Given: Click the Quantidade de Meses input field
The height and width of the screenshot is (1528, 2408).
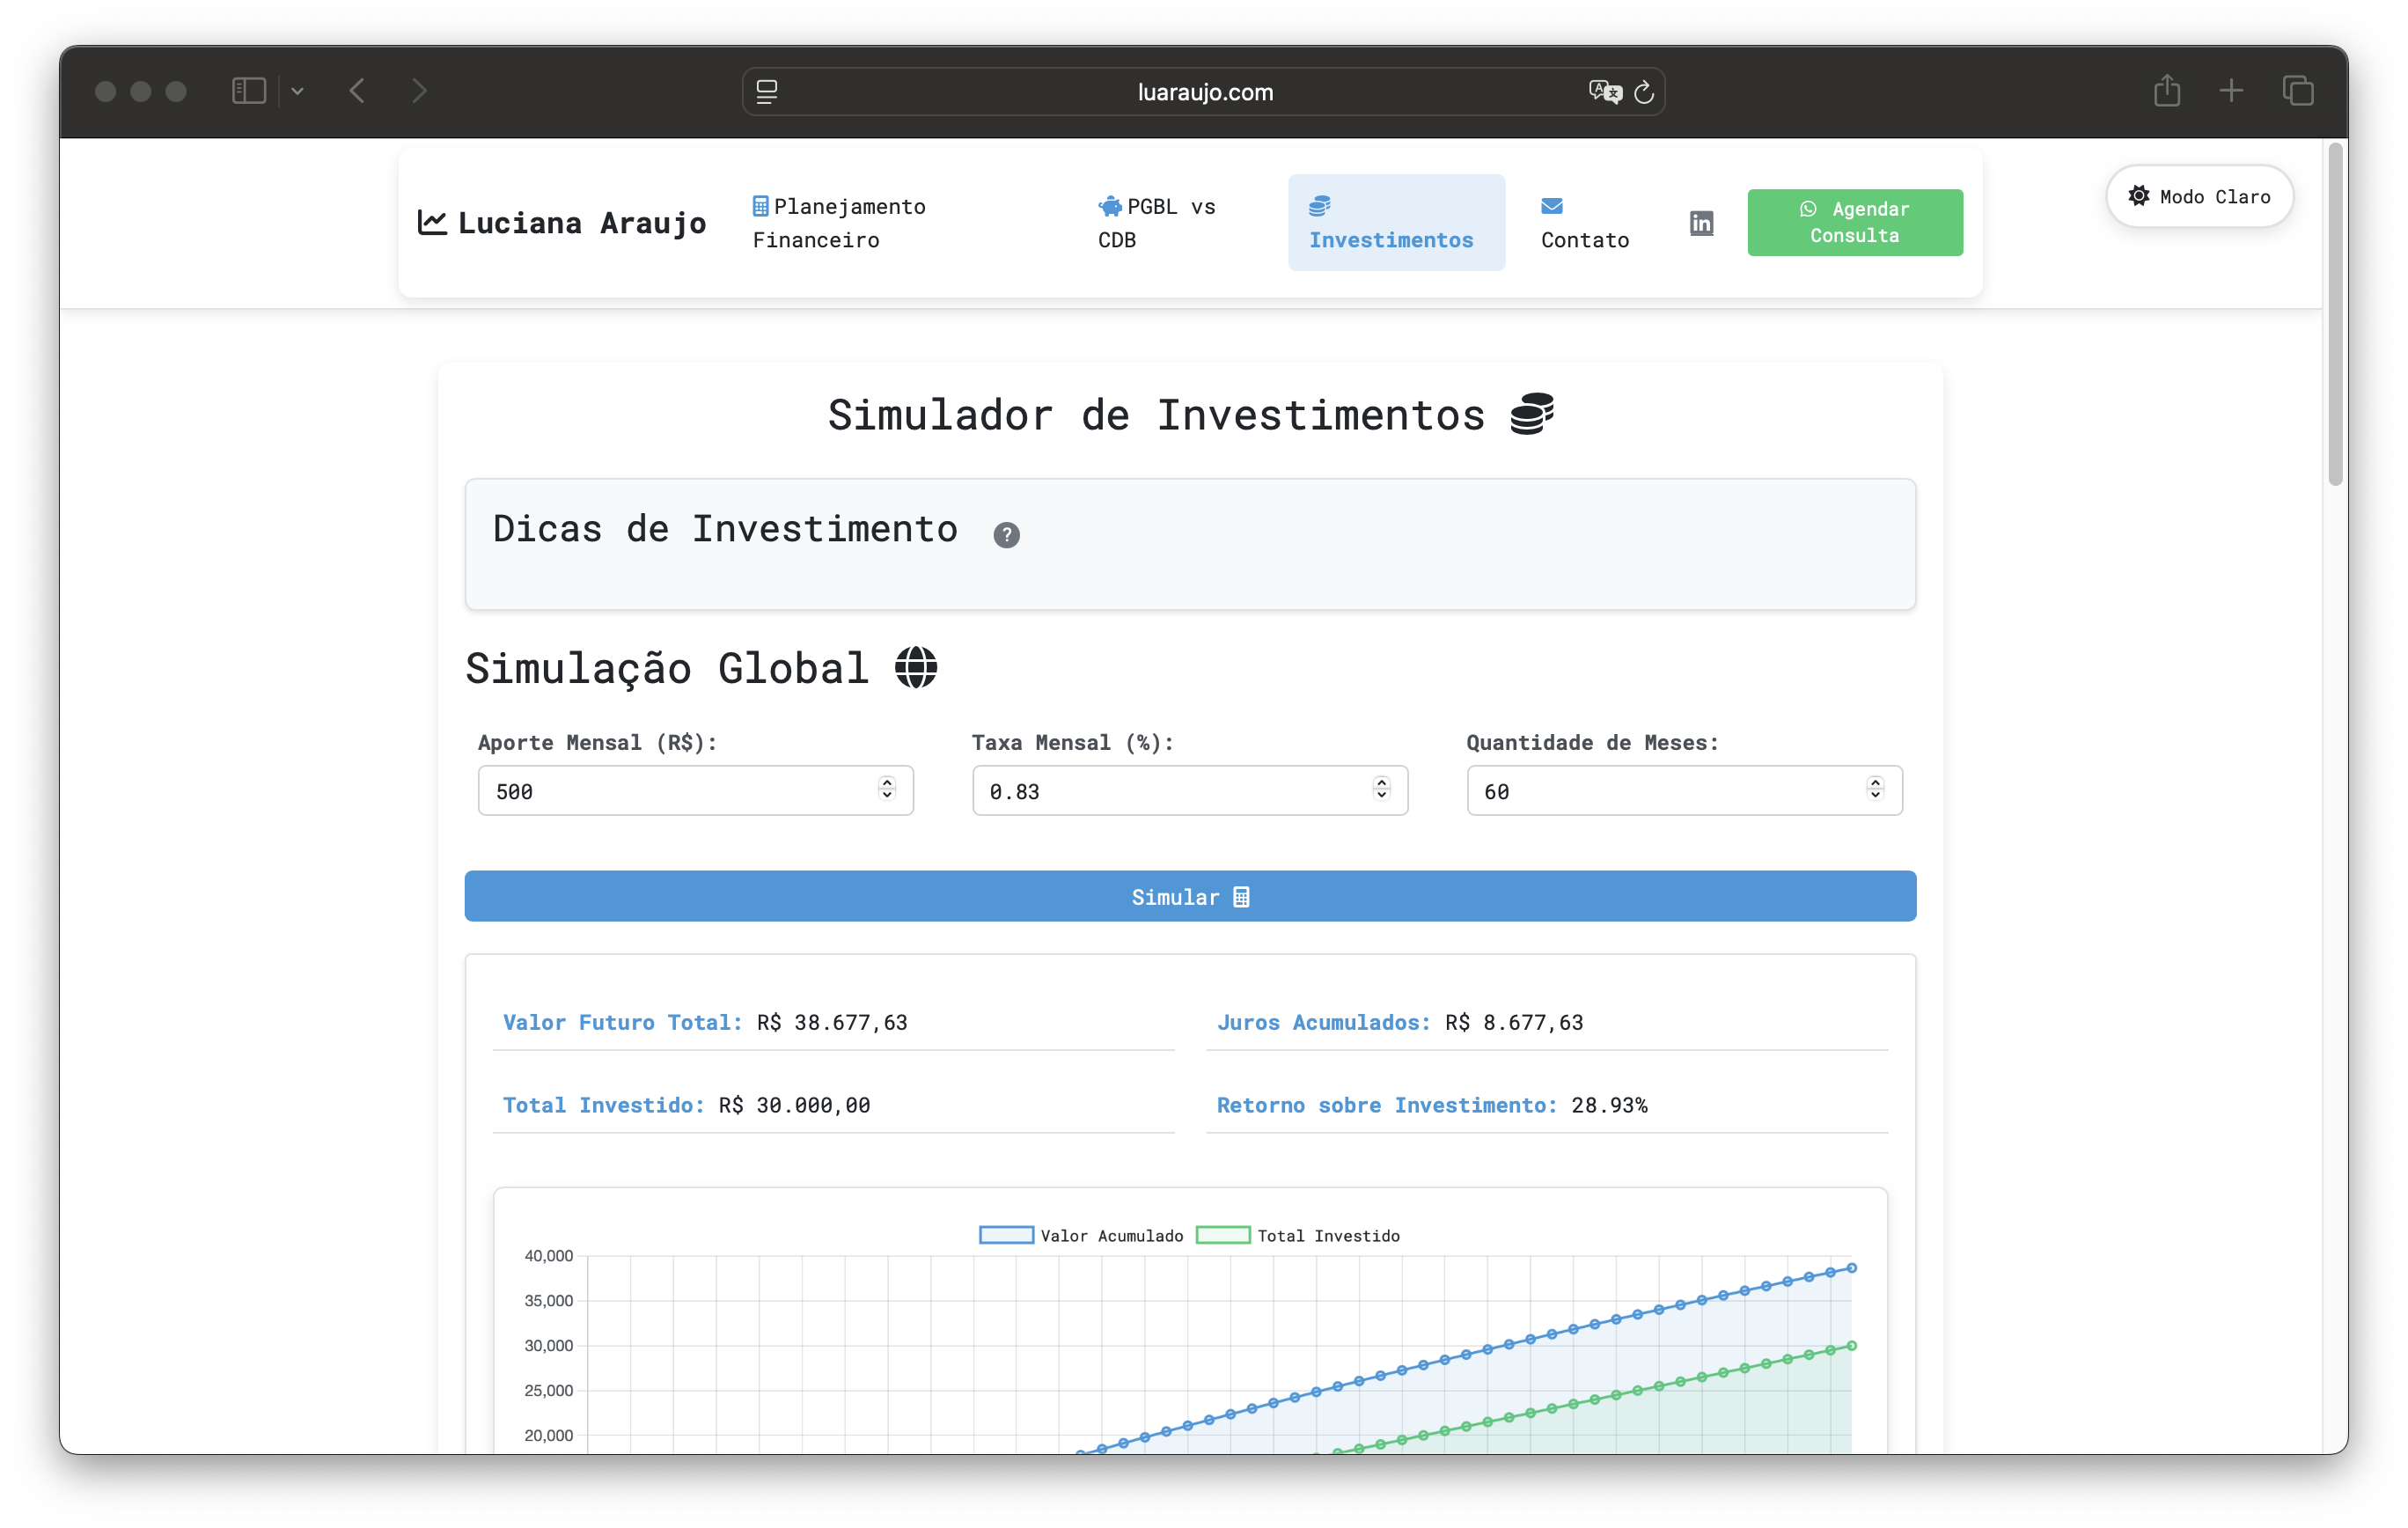Looking at the screenshot, I should point(1684,791).
